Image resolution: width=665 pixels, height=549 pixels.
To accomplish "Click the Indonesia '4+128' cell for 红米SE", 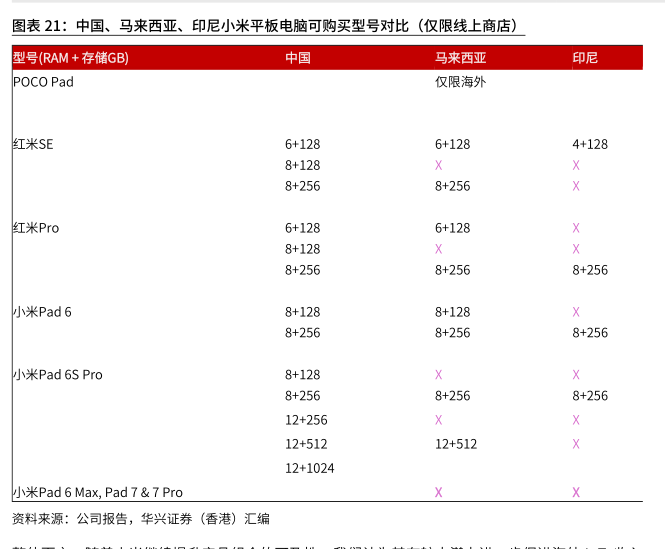I will point(590,144).
